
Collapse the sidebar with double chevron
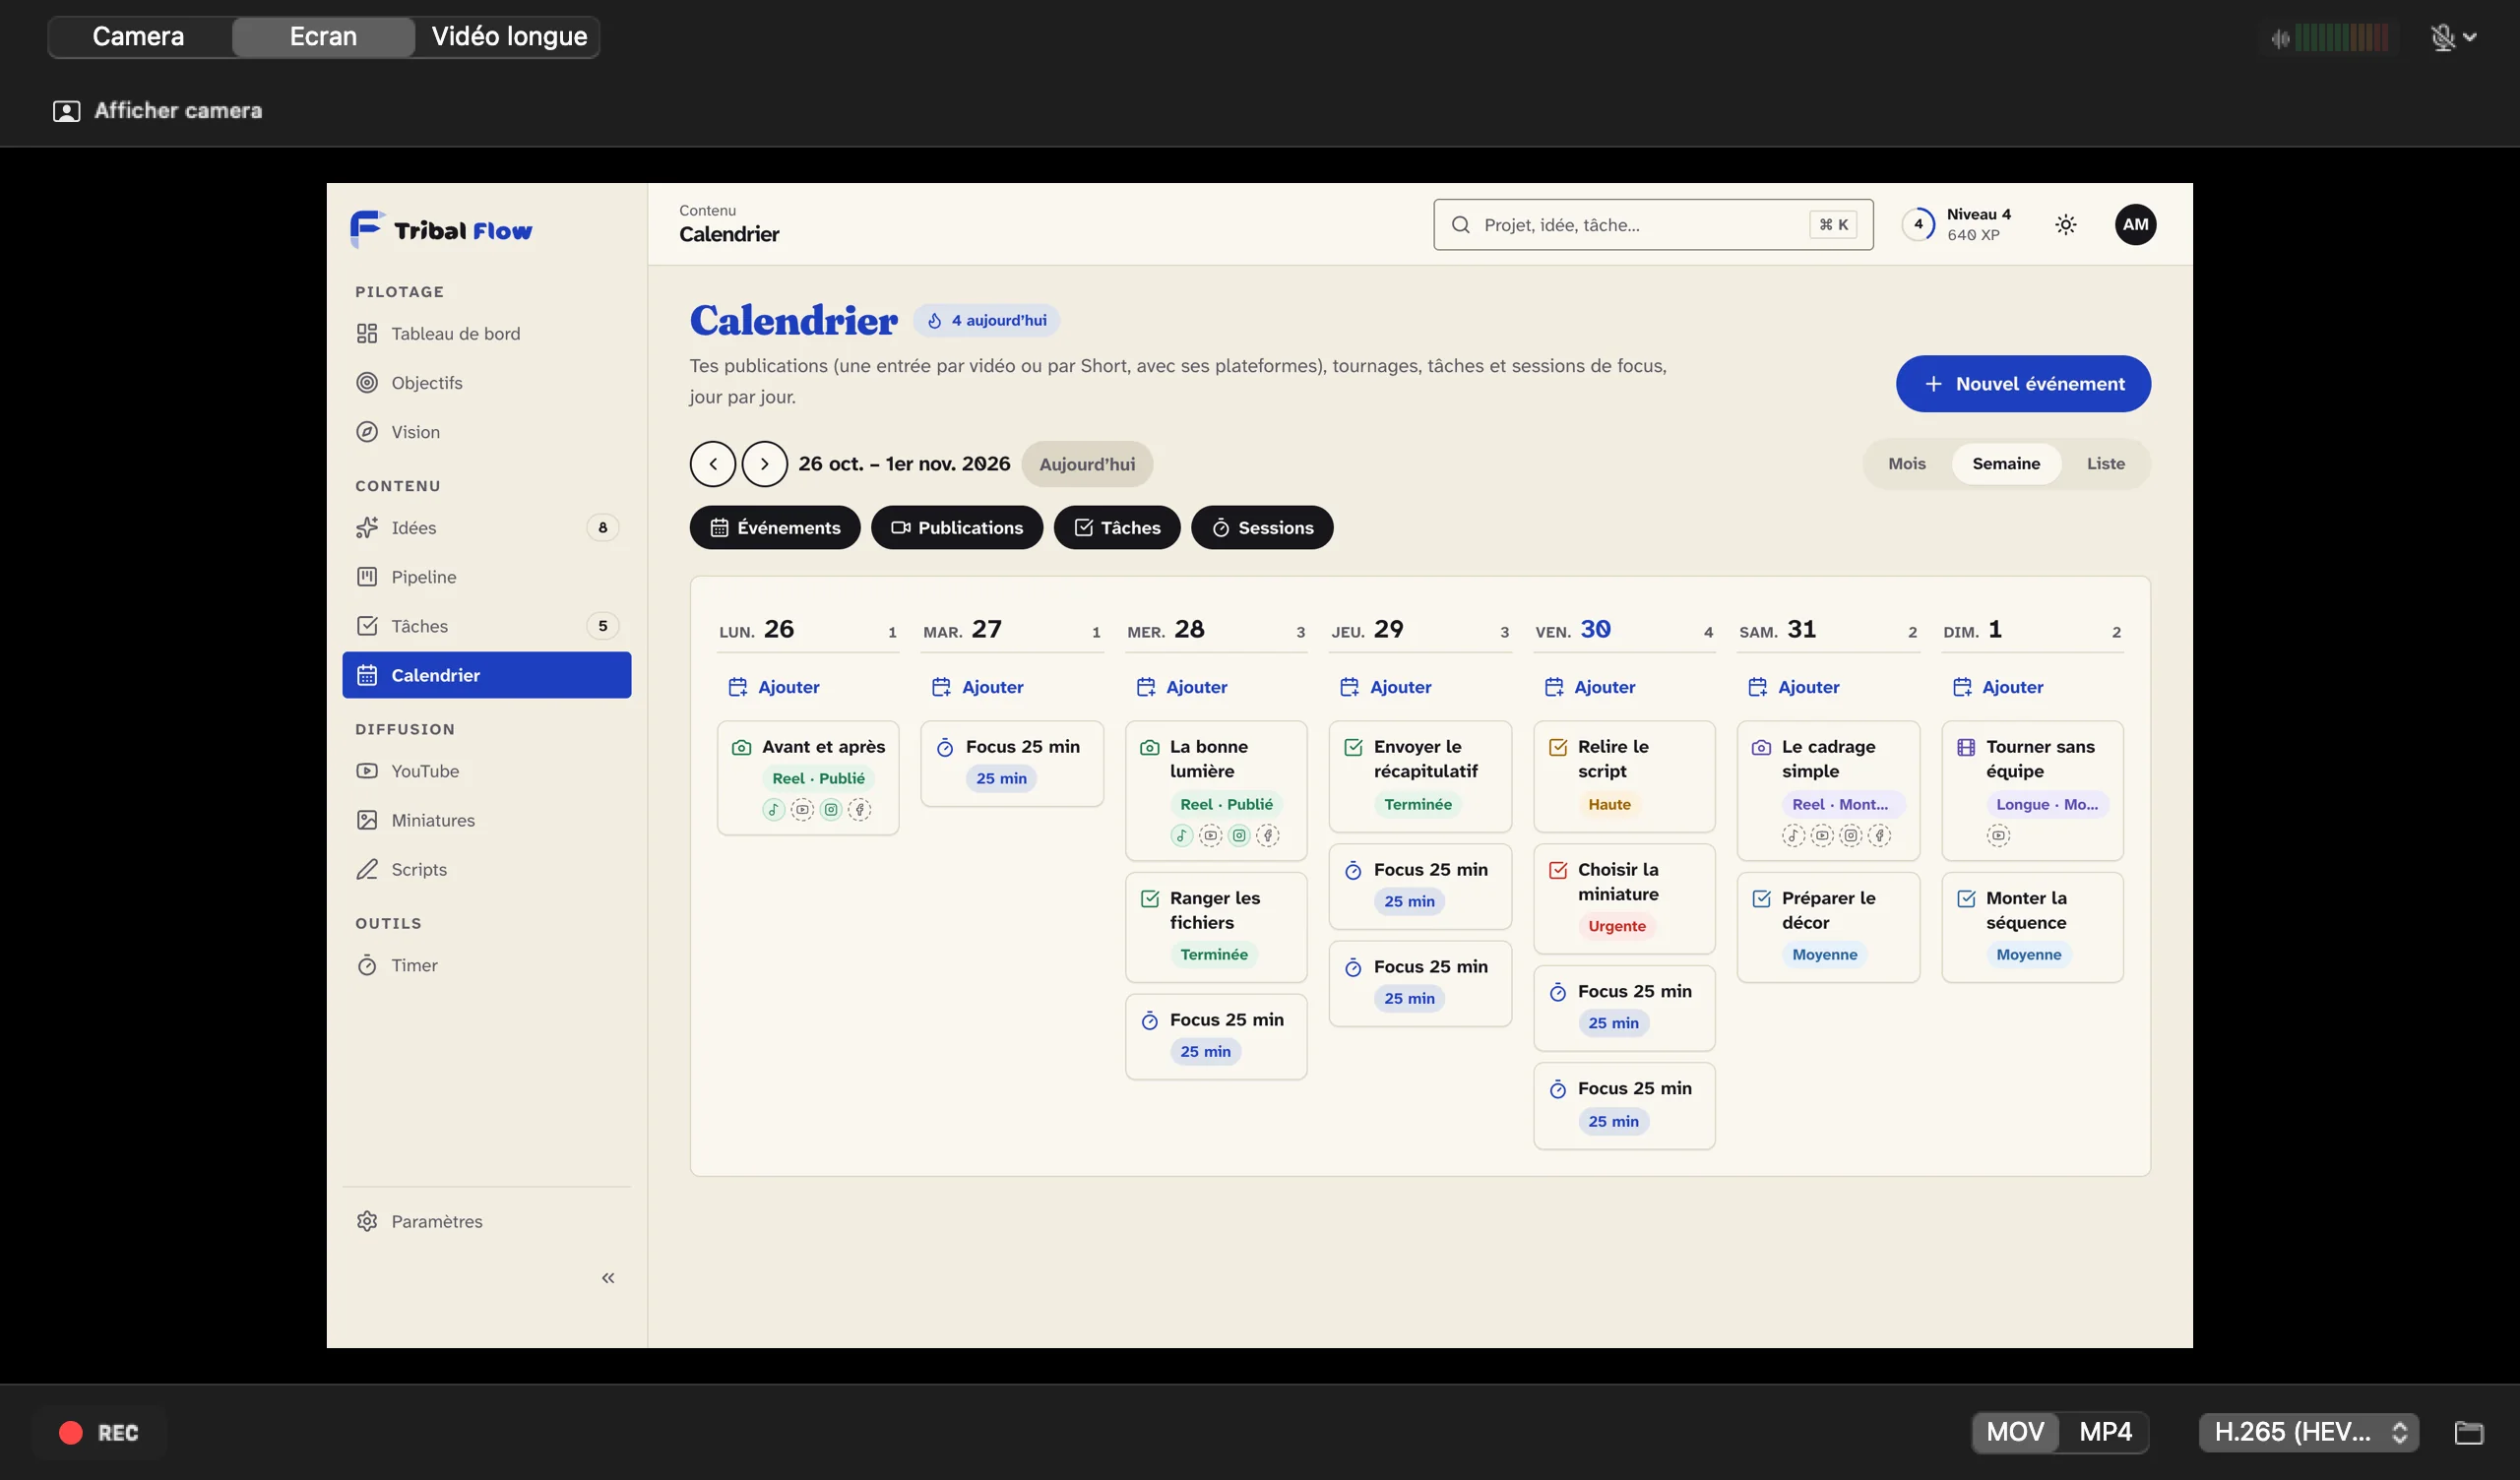pyautogui.click(x=608, y=1277)
